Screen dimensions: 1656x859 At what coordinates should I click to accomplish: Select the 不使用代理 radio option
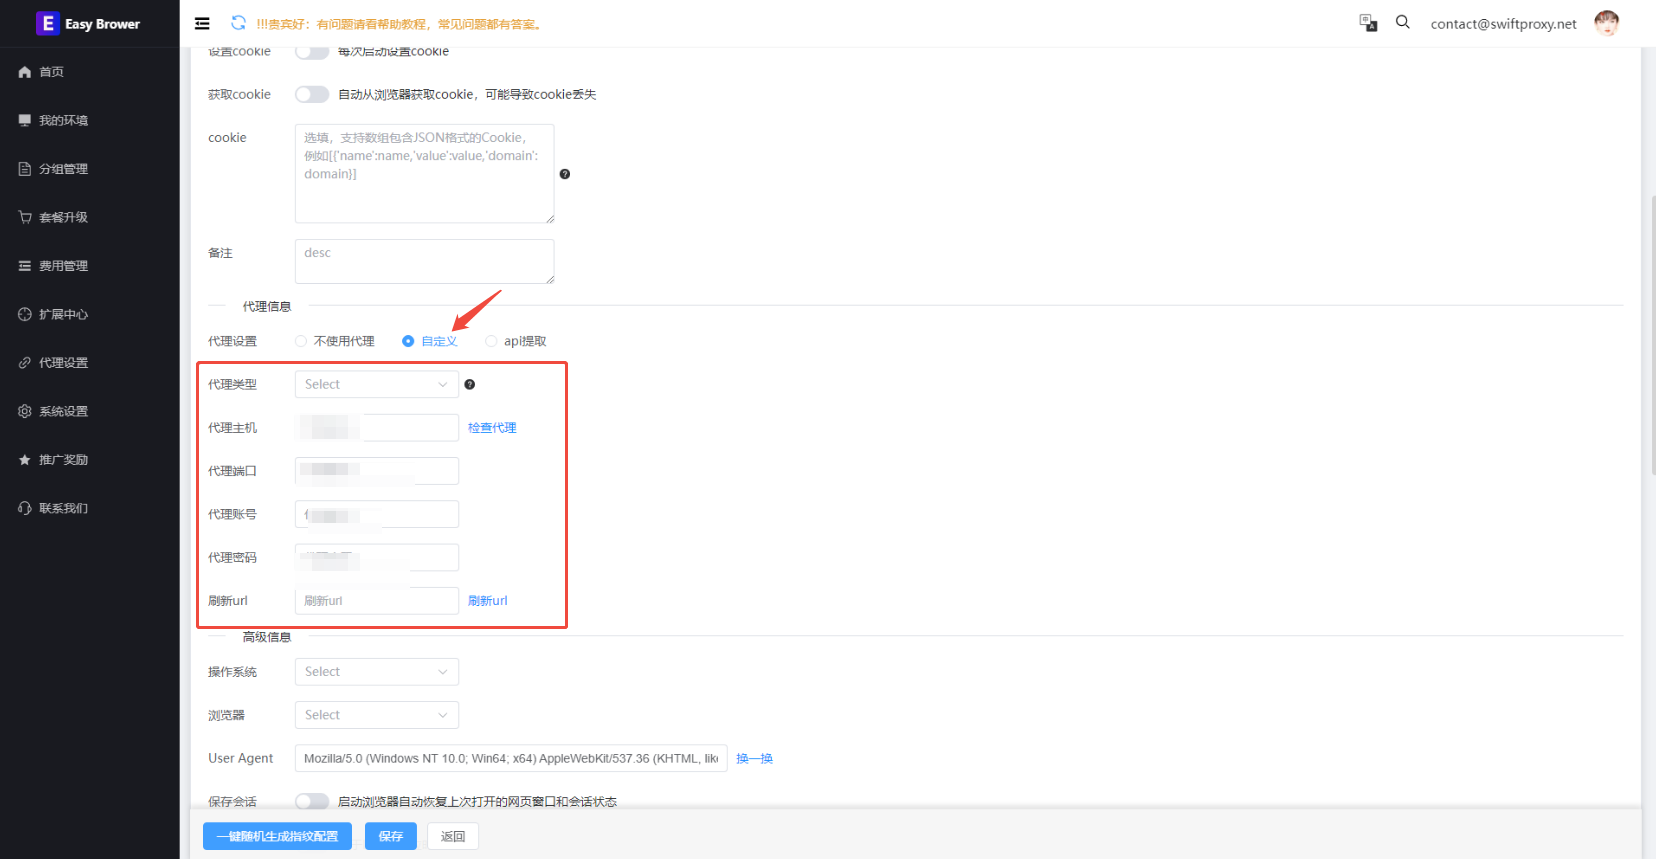[x=301, y=341]
